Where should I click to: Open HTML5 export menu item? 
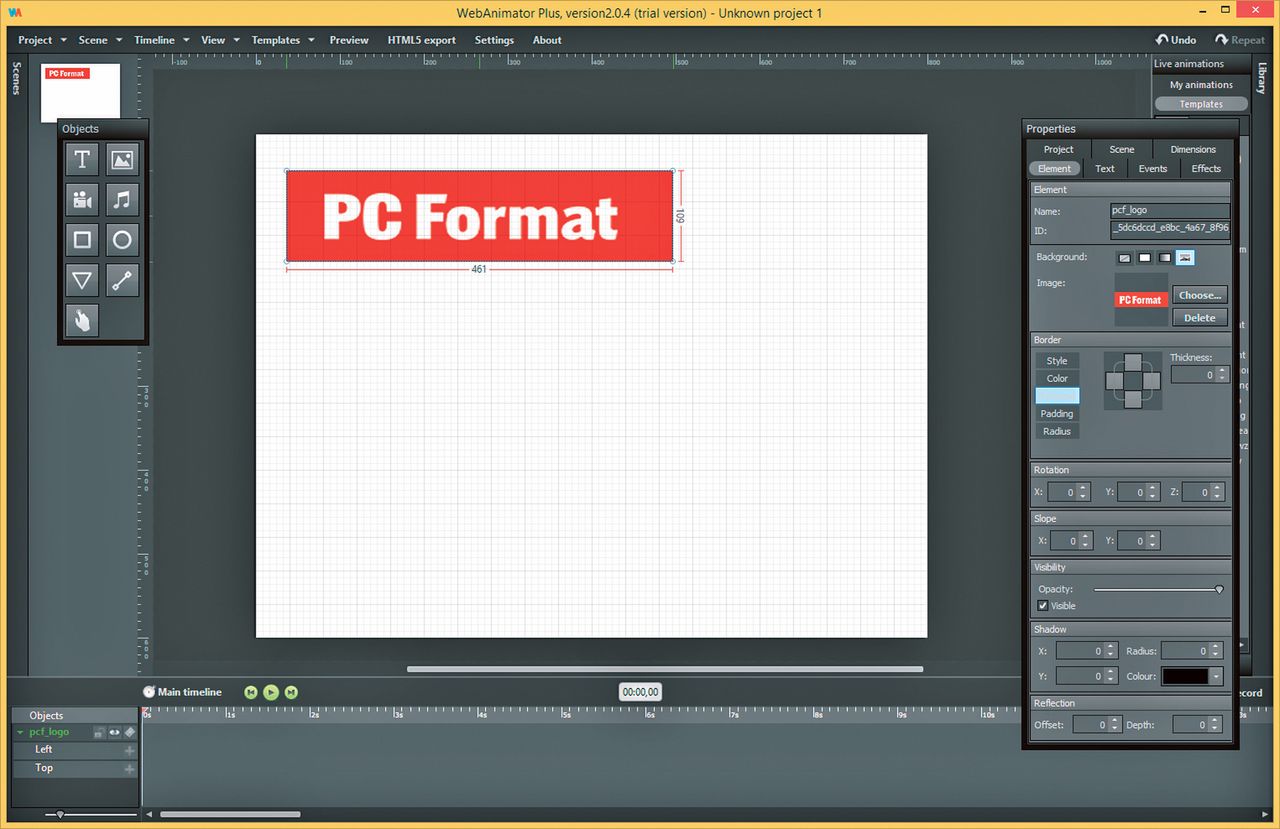click(x=421, y=40)
